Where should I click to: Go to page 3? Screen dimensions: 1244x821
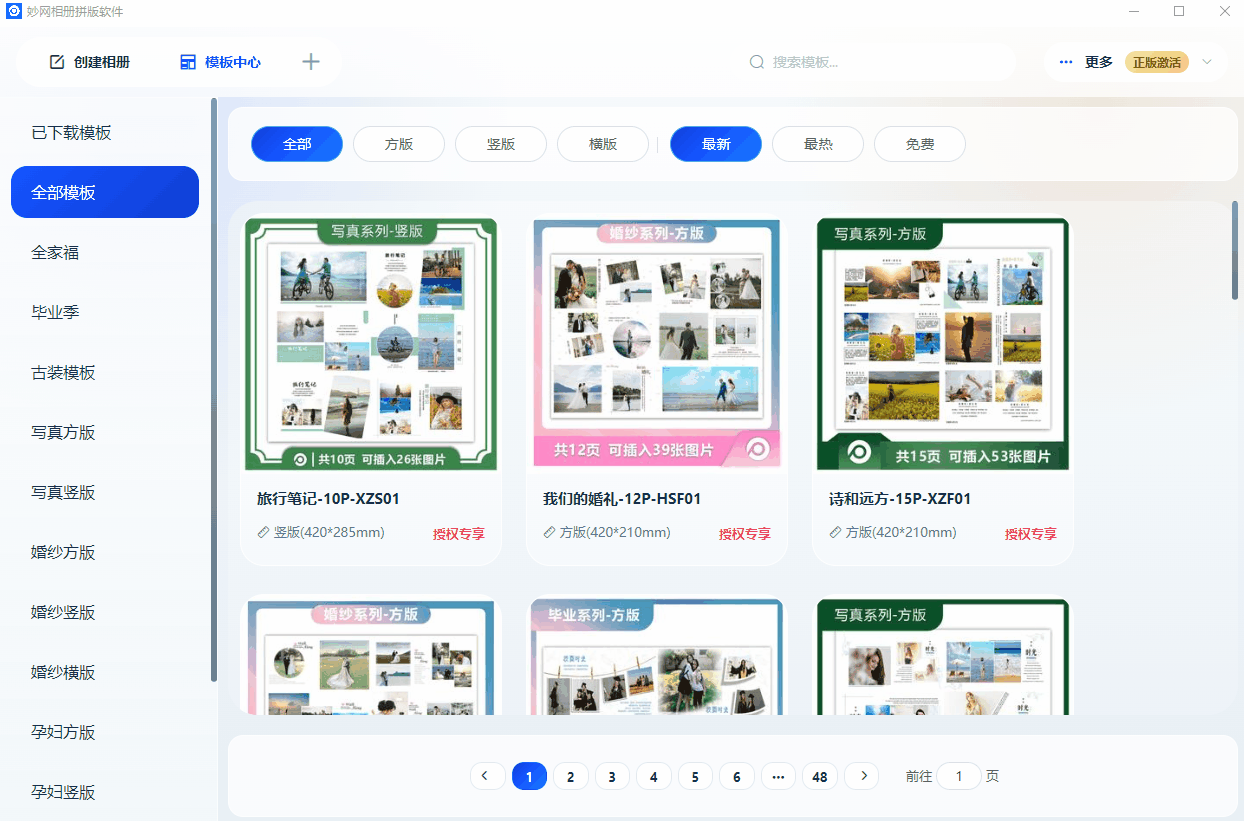coord(612,776)
